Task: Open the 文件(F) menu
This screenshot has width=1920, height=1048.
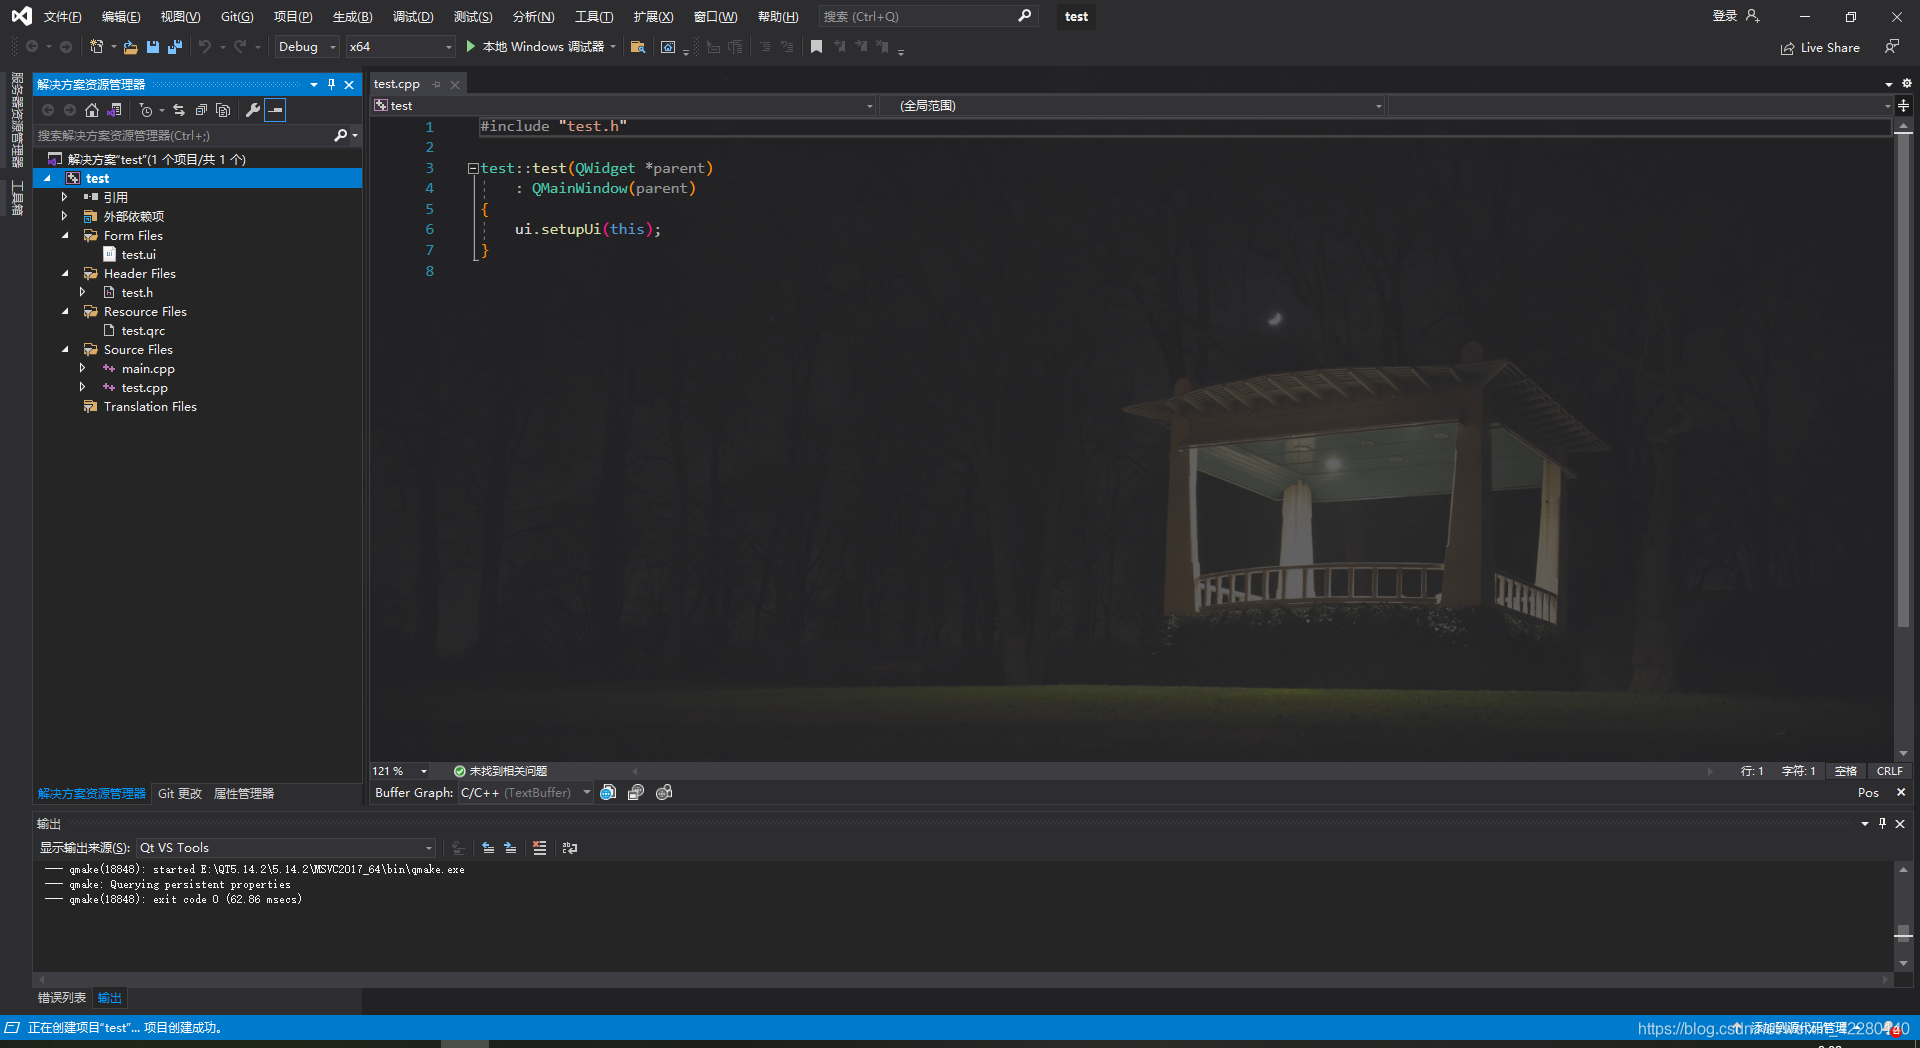Action: point(62,16)
